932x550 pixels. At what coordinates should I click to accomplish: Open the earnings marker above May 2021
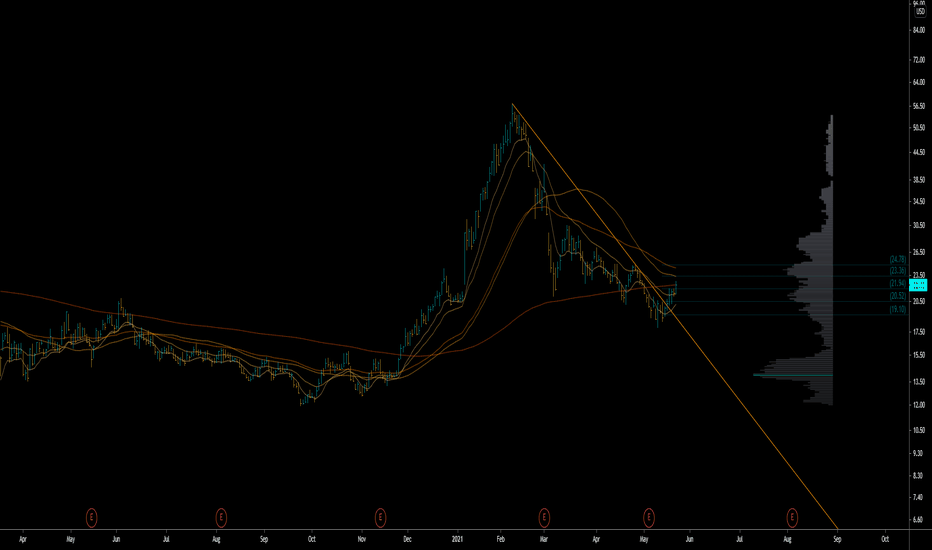pos(649,517)
